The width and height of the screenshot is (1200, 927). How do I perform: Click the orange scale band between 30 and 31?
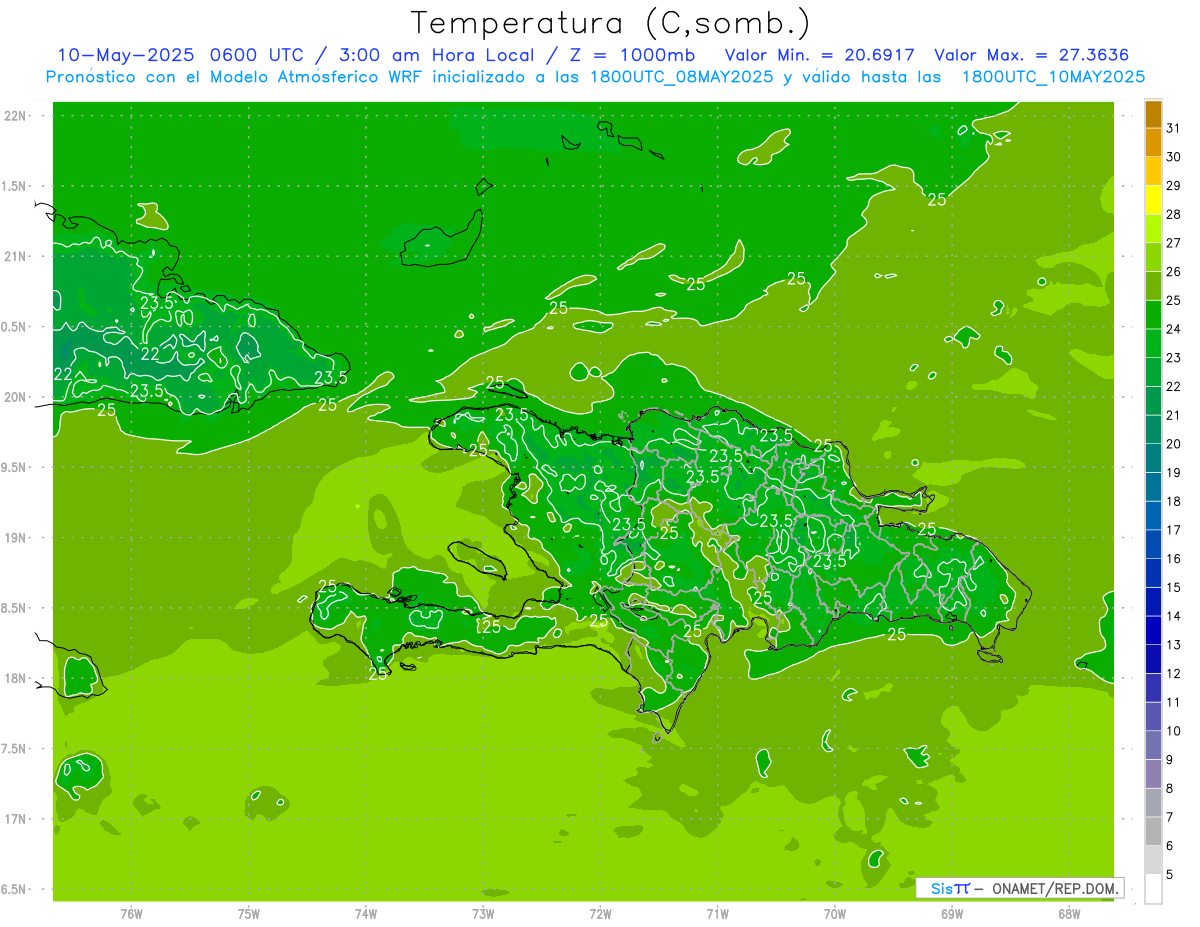coord(1153,142)
